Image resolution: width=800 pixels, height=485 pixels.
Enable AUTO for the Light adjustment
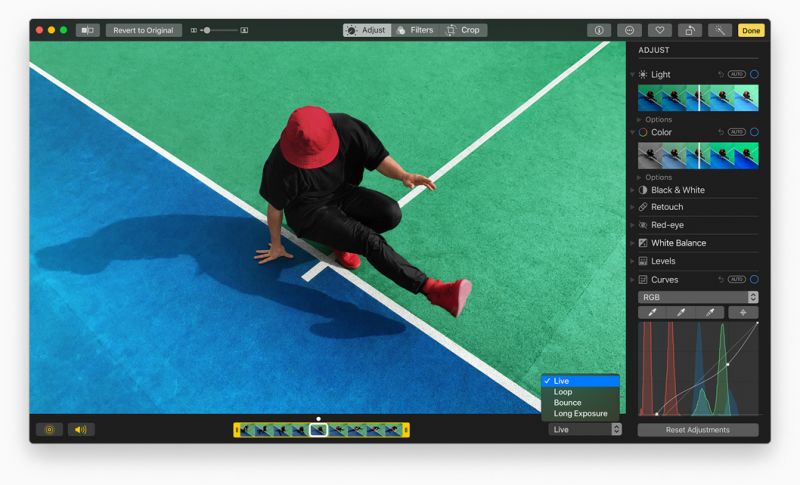pos(737,74)
